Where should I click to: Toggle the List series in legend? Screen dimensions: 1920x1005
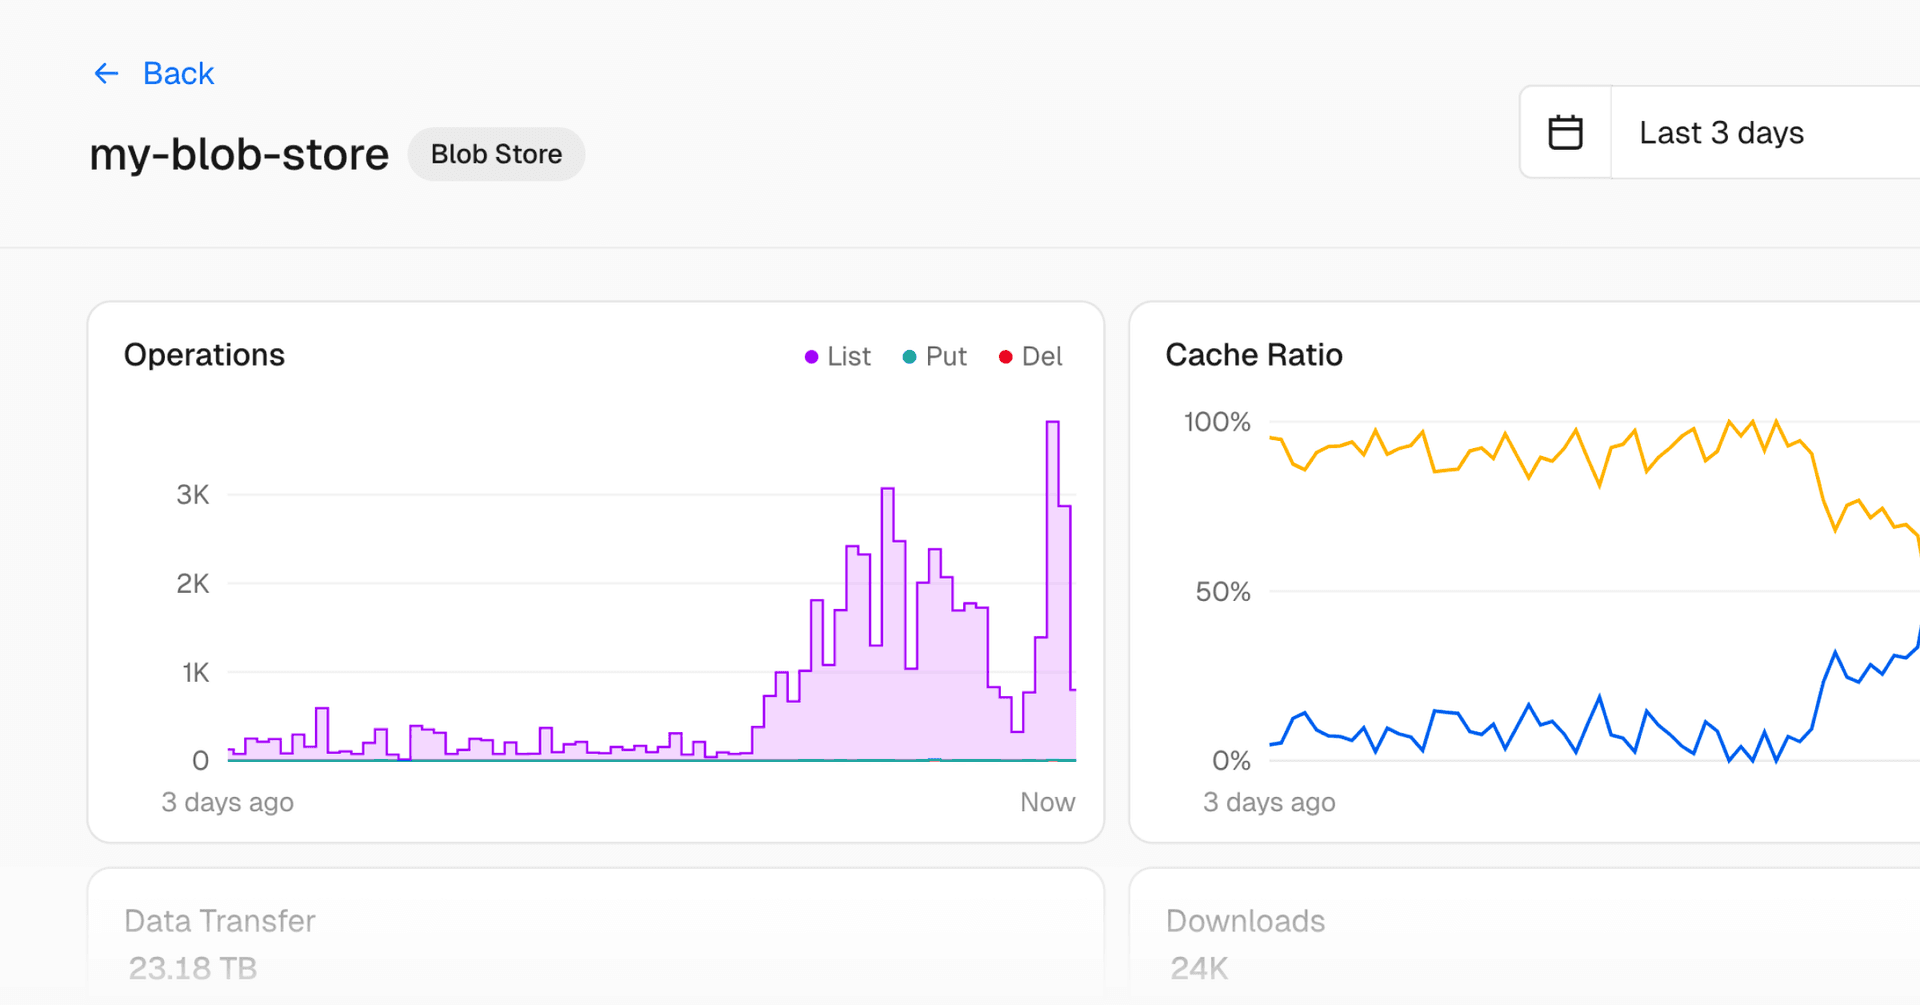point(849,357)
